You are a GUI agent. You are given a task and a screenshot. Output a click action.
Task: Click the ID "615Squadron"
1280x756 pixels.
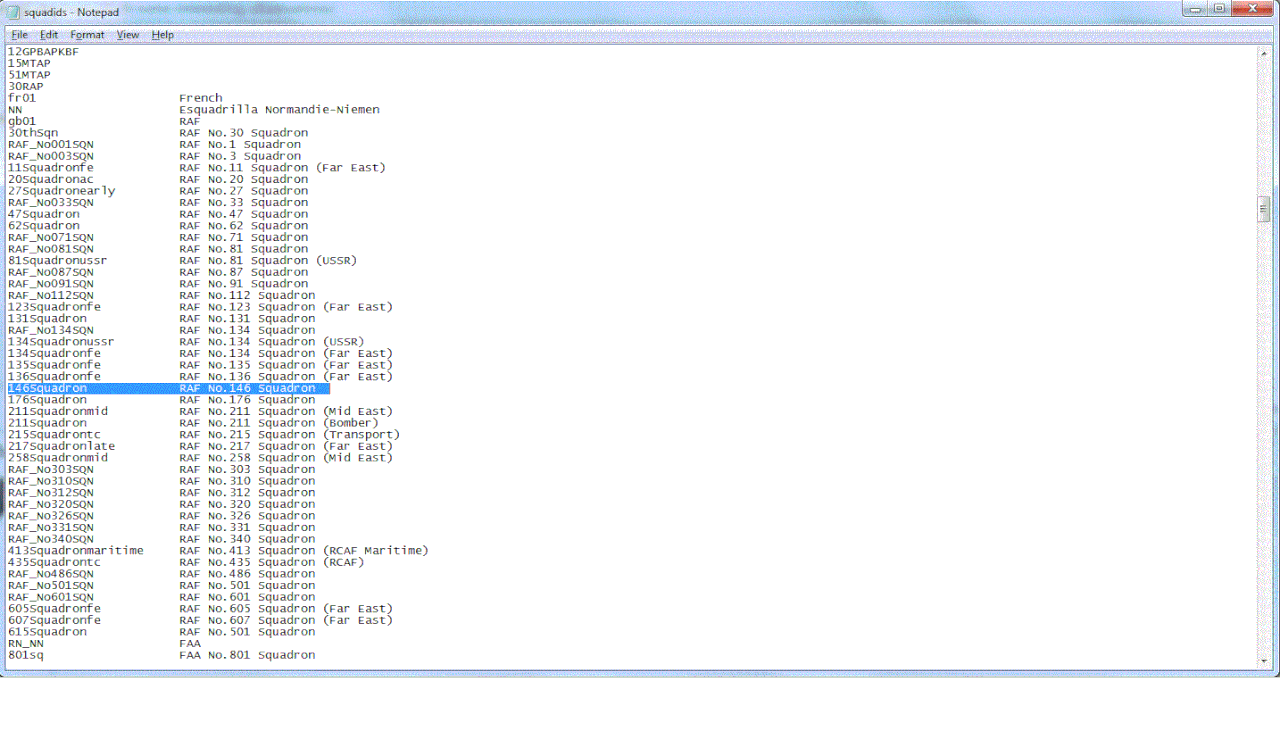click(x=47, y=632)
